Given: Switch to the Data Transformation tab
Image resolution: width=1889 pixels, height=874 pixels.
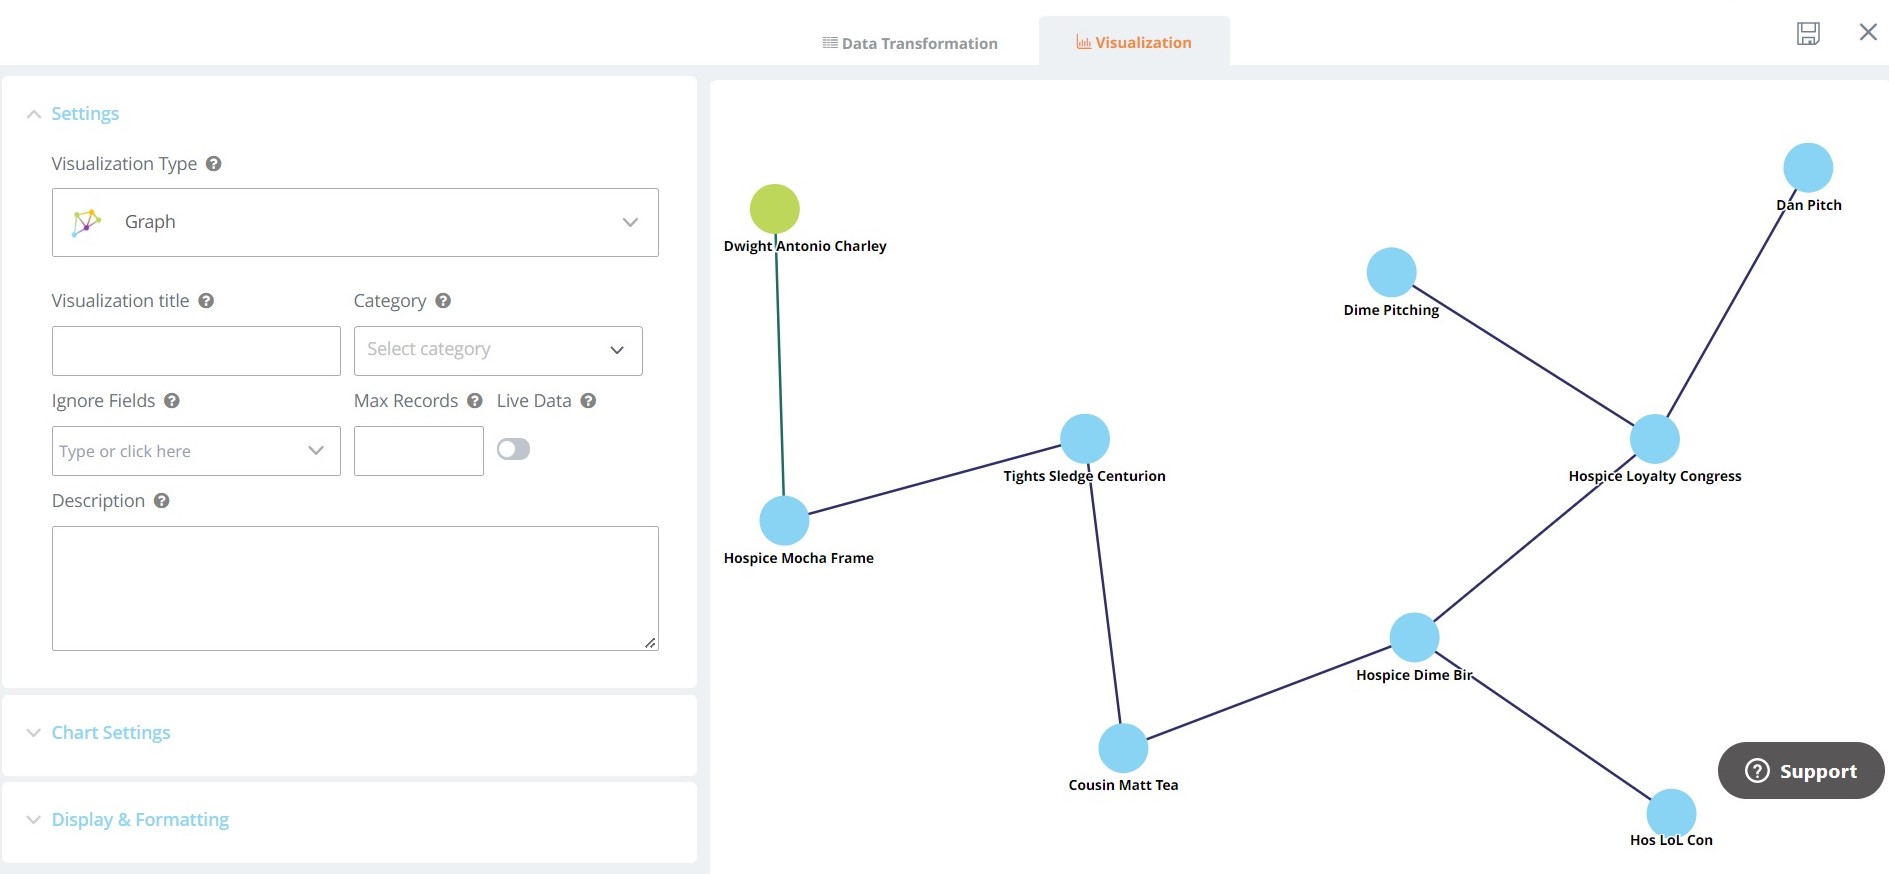Looking at the screenshot, I should pyautogui.click(x=910, y=43).
